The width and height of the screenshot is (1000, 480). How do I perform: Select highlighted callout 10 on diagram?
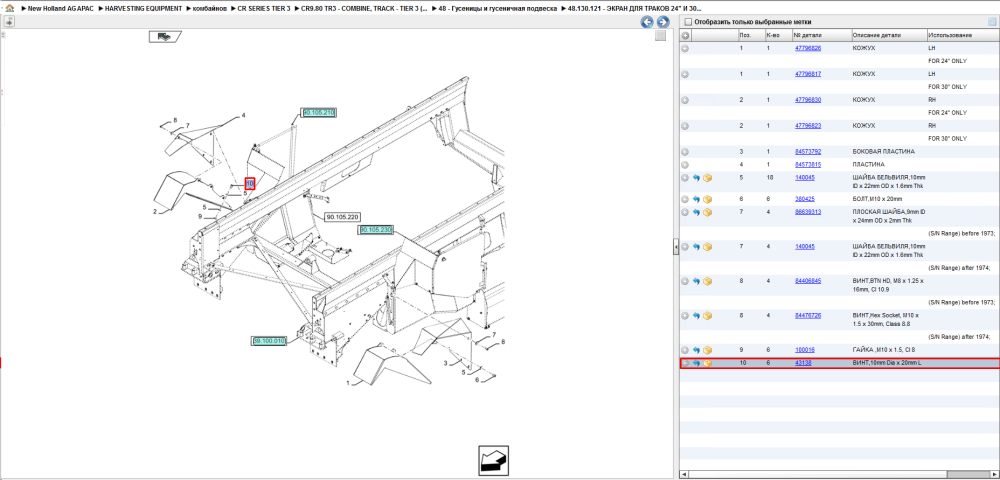(250, 184)
